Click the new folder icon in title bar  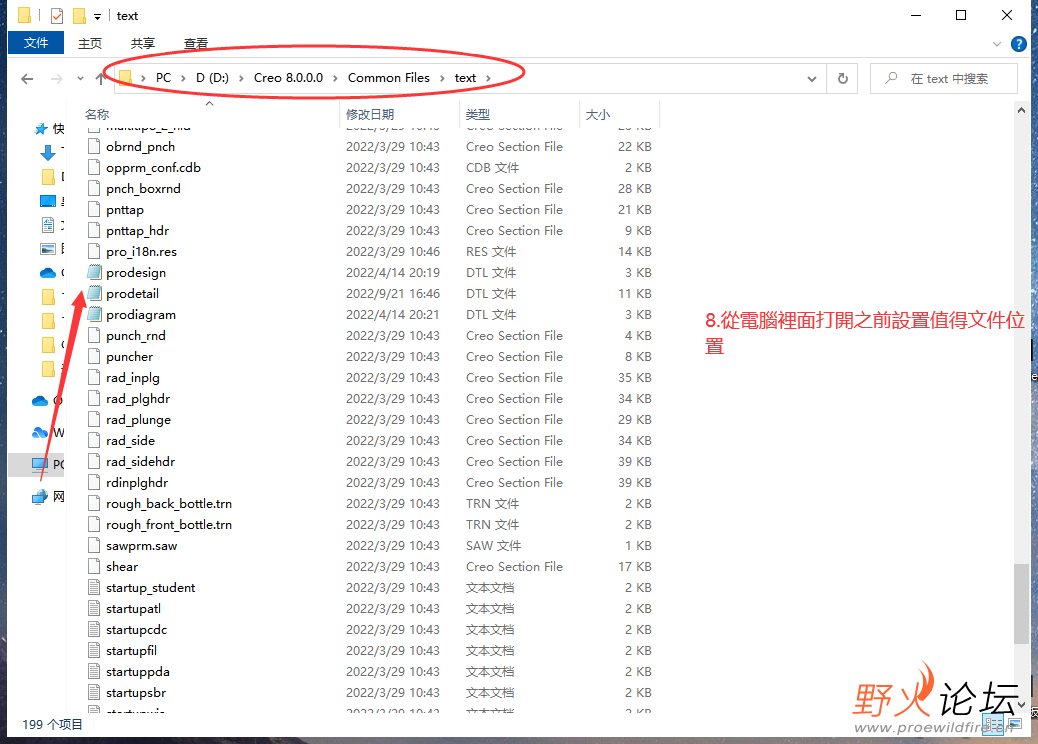79,15
